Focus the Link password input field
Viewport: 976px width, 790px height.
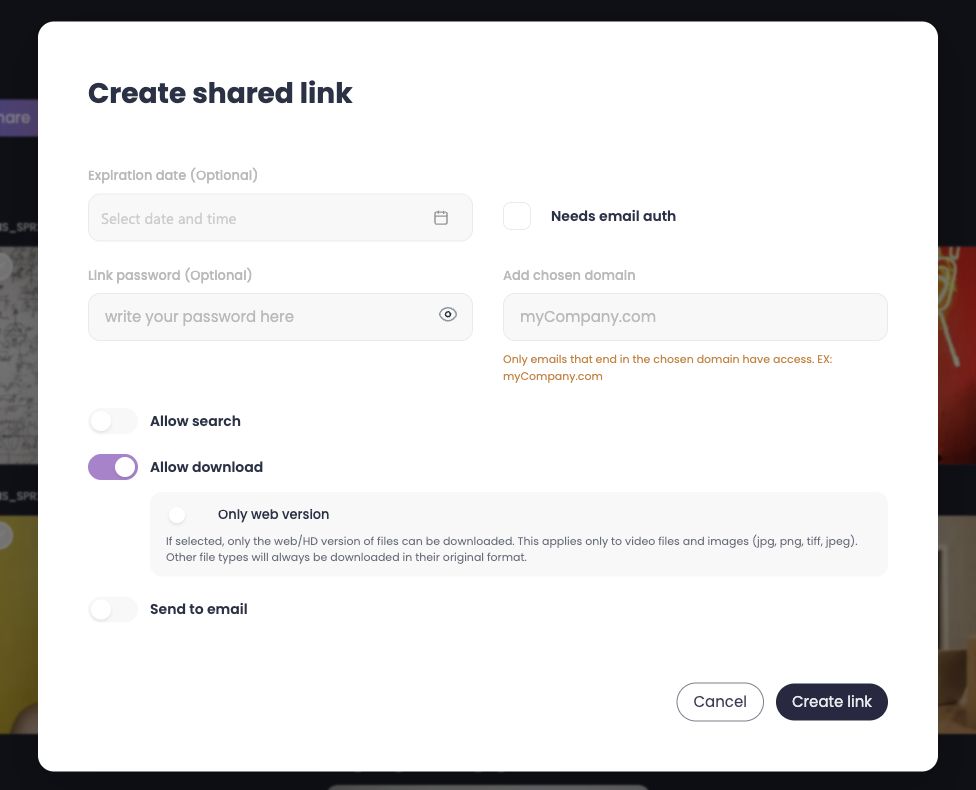[280, 317]
